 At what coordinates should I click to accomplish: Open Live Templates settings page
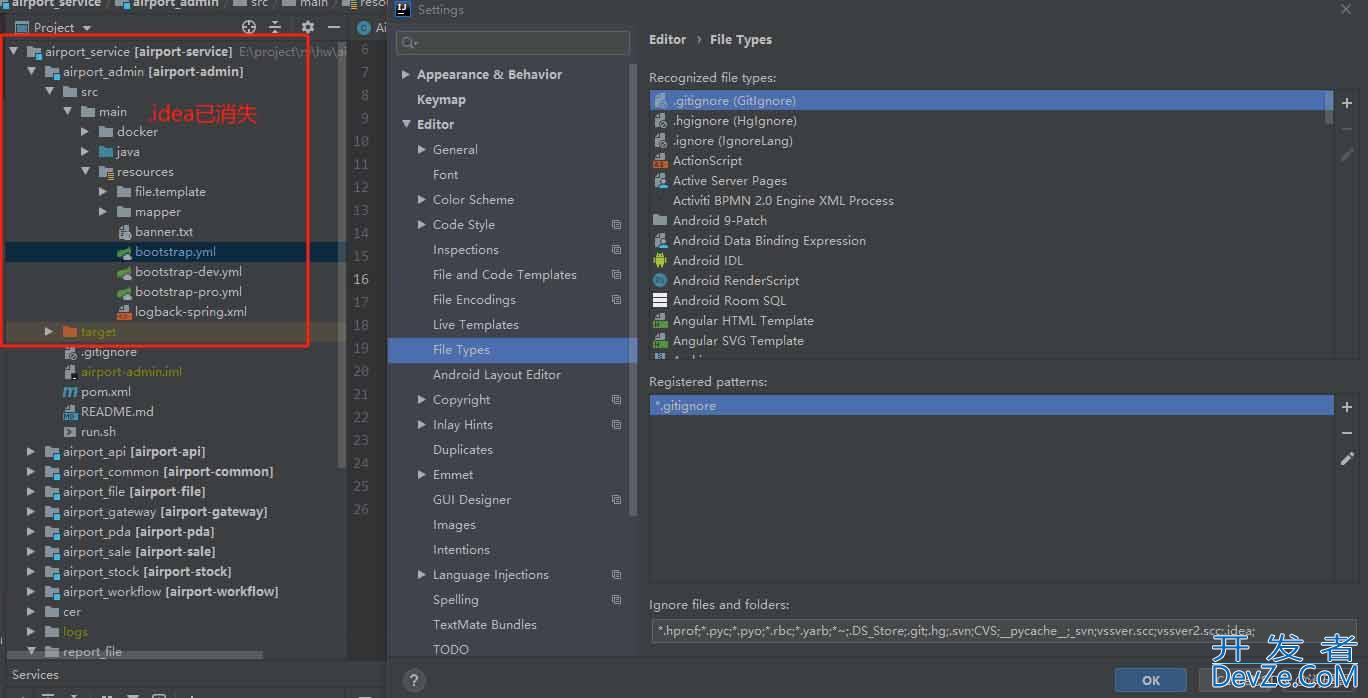tap(475, 325)
